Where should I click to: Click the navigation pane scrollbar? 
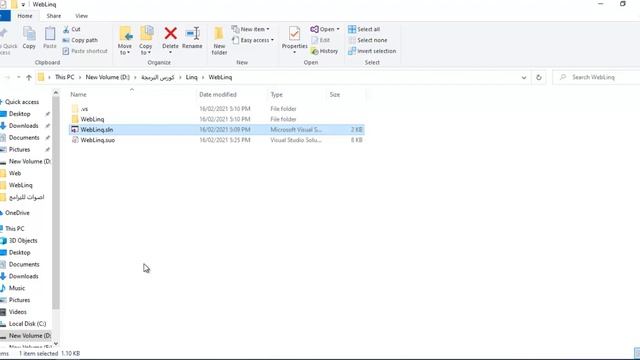click(x=56, y=202)
